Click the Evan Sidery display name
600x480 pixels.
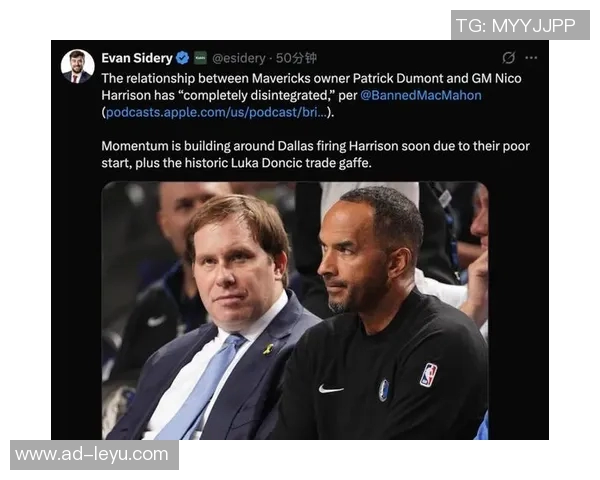click(x=137, y=58)
